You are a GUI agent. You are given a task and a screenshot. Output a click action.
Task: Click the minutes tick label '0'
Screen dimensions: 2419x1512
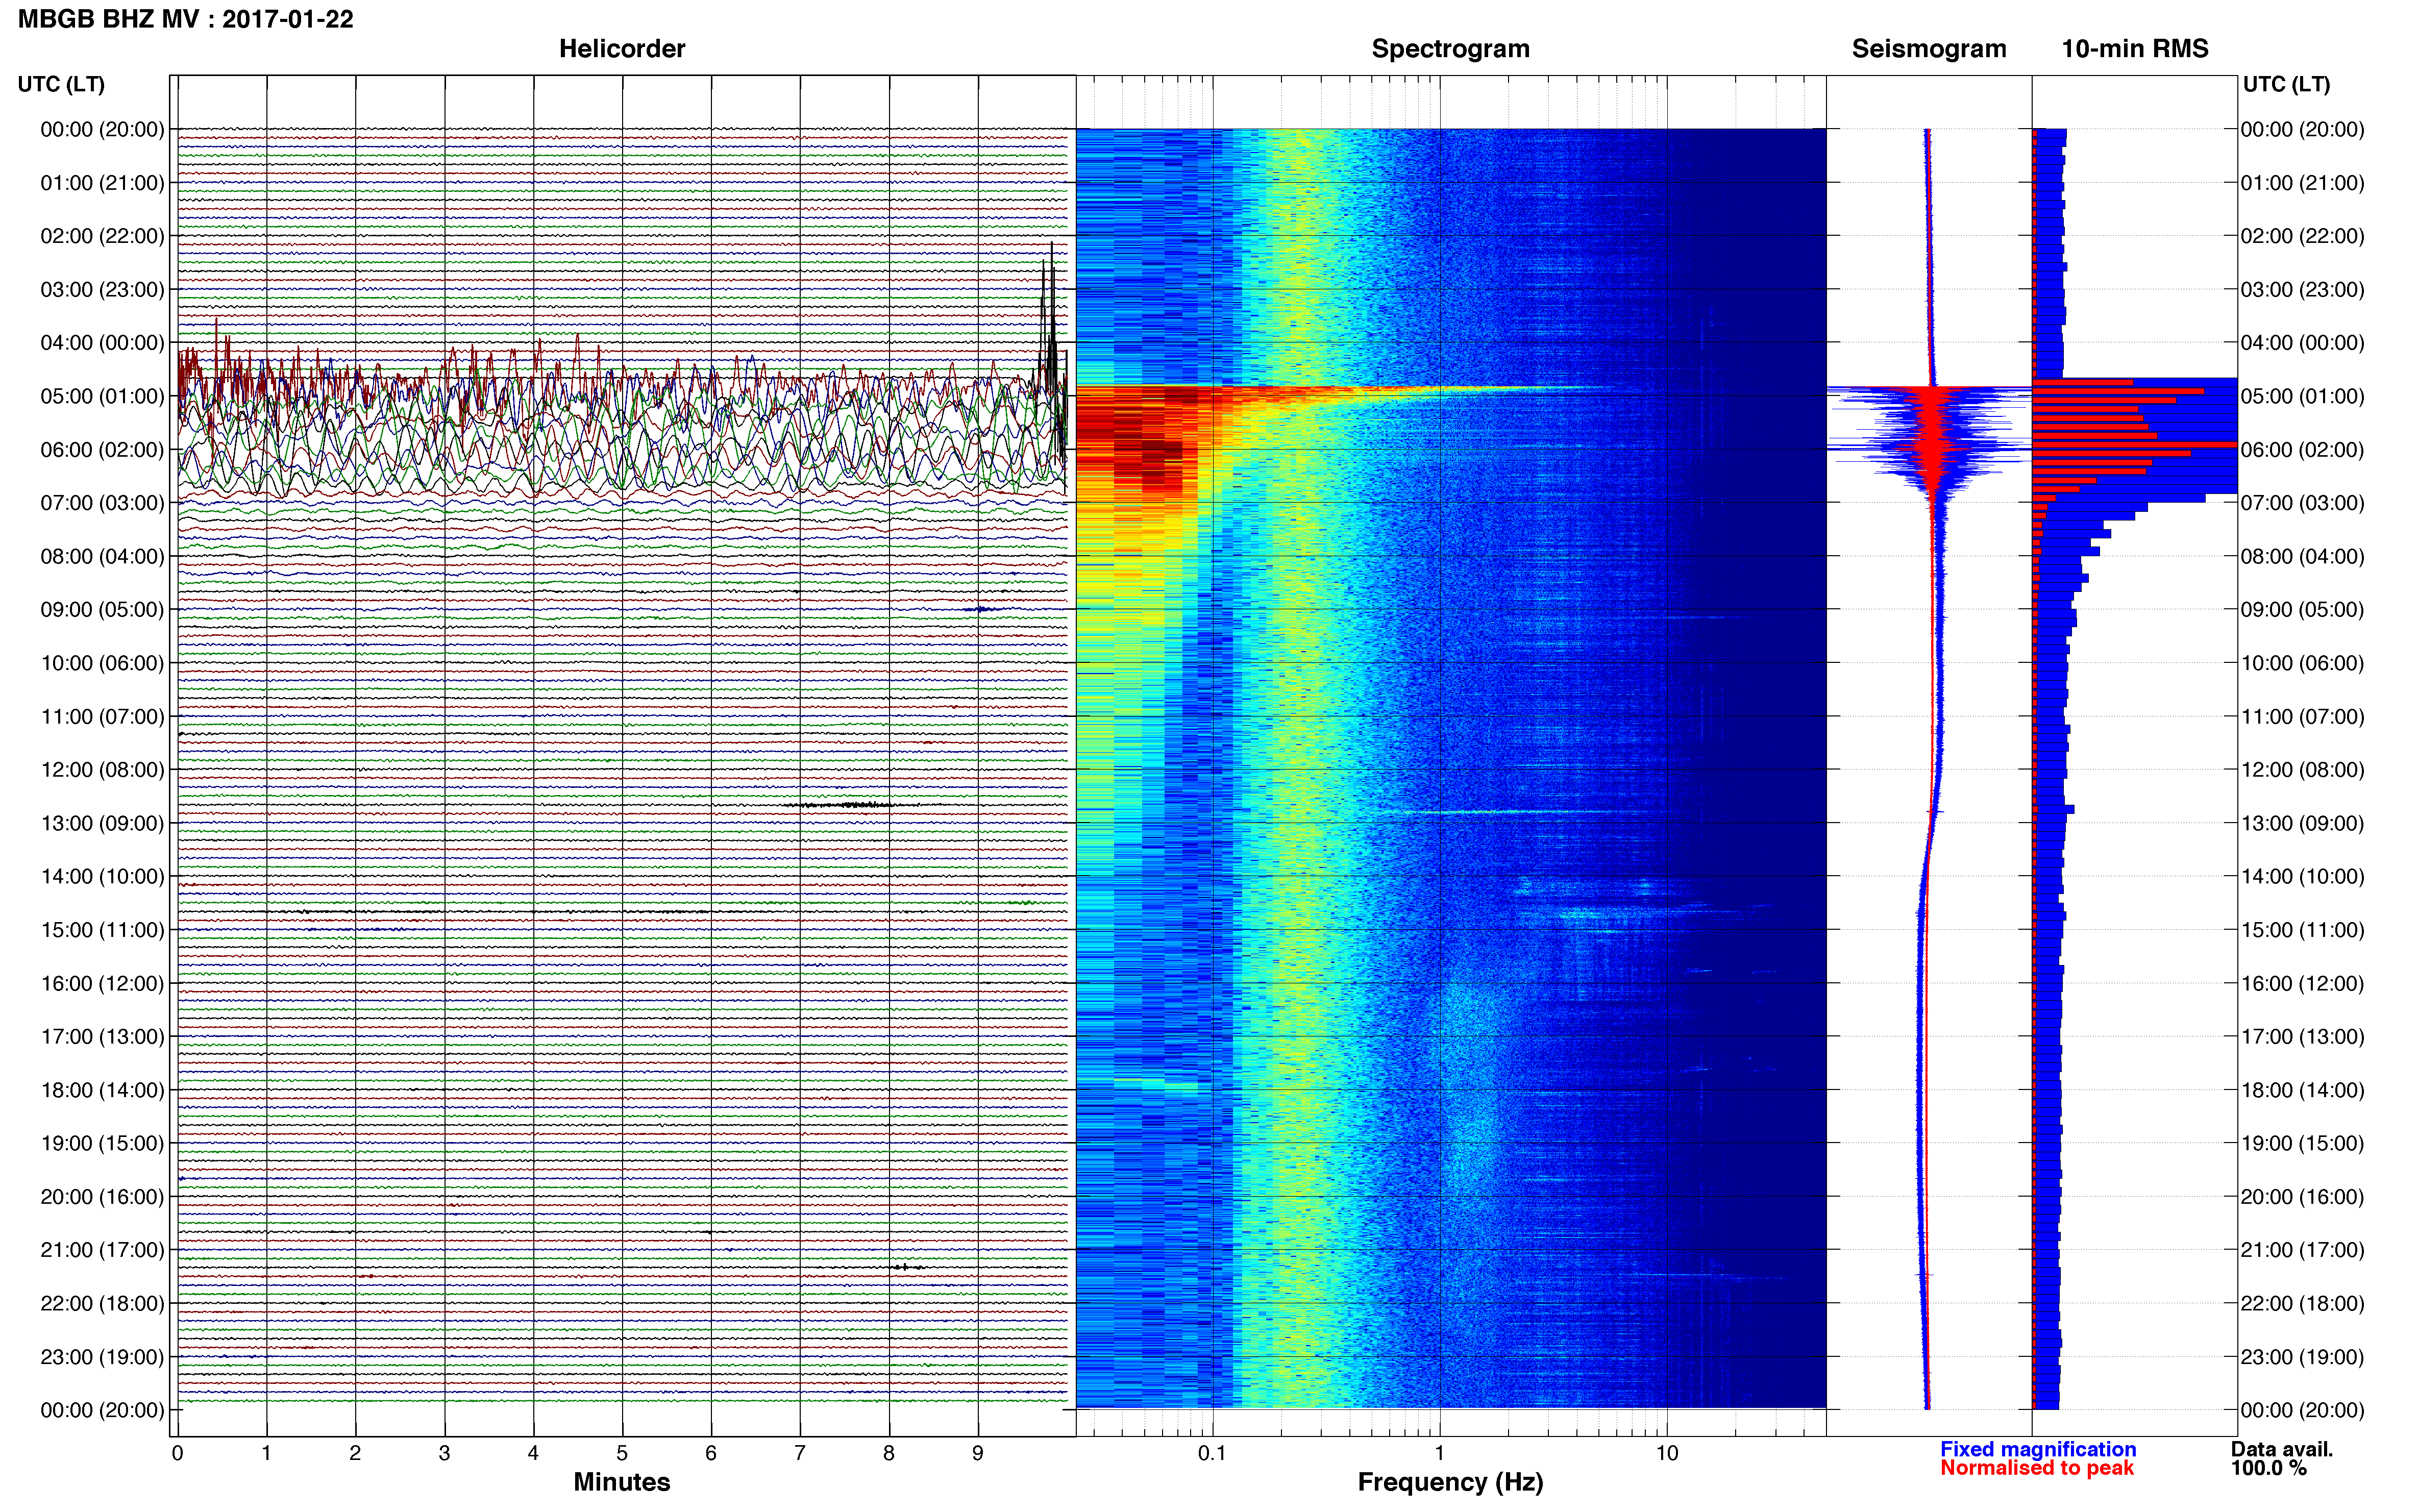pyautogui.click(x=177, y=1453)
